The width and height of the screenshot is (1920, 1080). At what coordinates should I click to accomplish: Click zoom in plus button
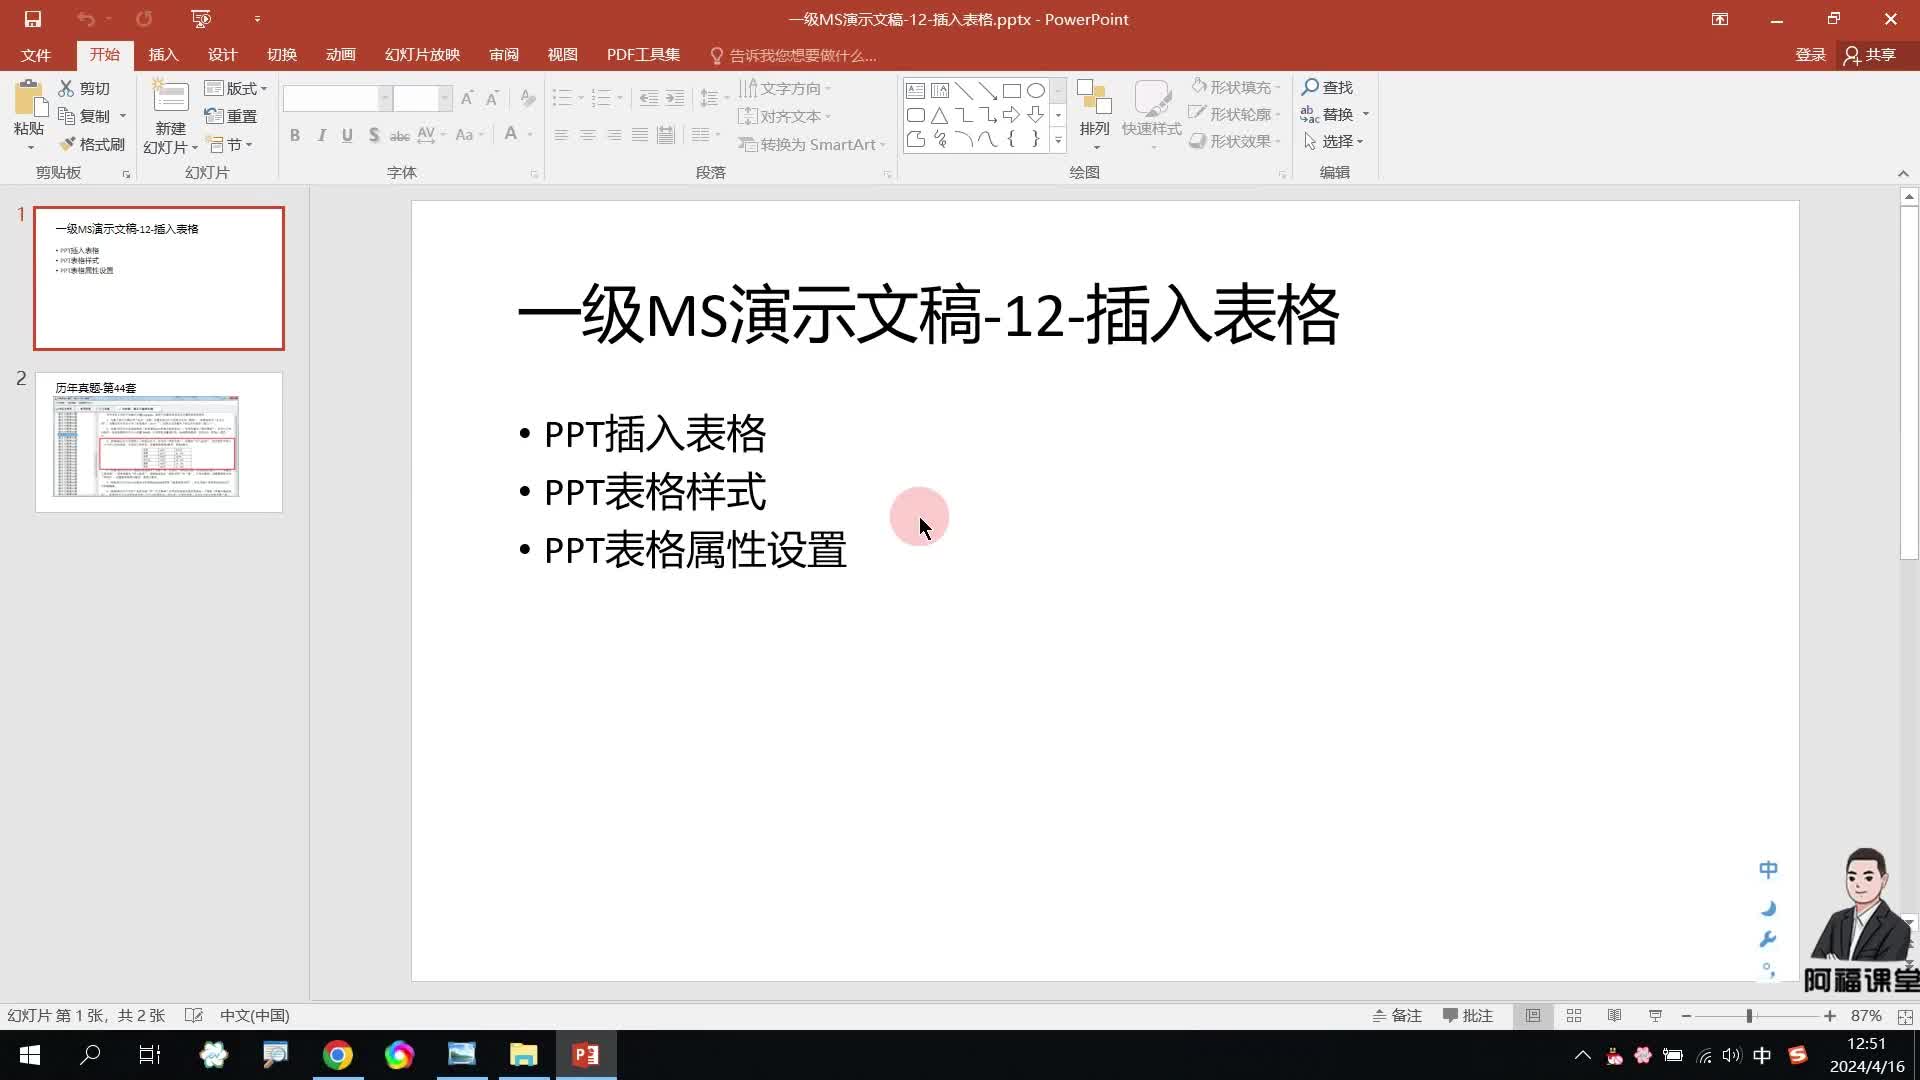click(x=1830, y=1016)
